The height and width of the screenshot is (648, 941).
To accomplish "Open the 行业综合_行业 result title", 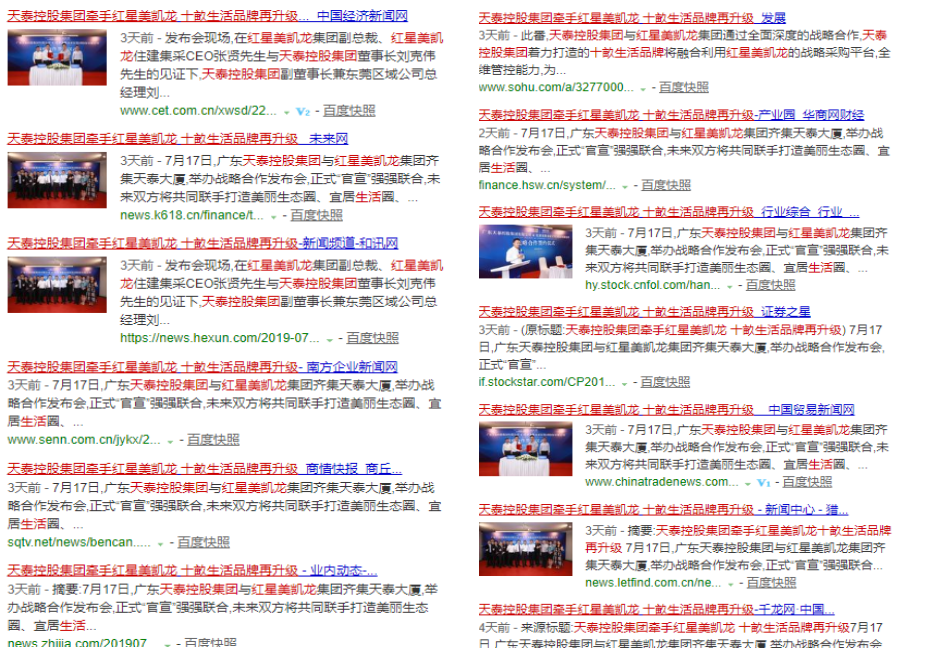I will coord(669,212).
